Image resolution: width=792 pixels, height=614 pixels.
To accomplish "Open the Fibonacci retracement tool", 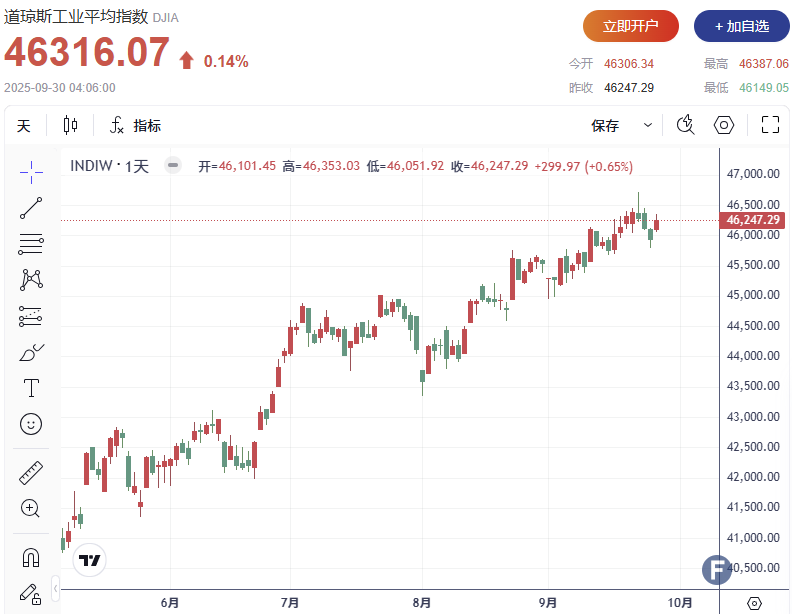I will coord(31,244).
